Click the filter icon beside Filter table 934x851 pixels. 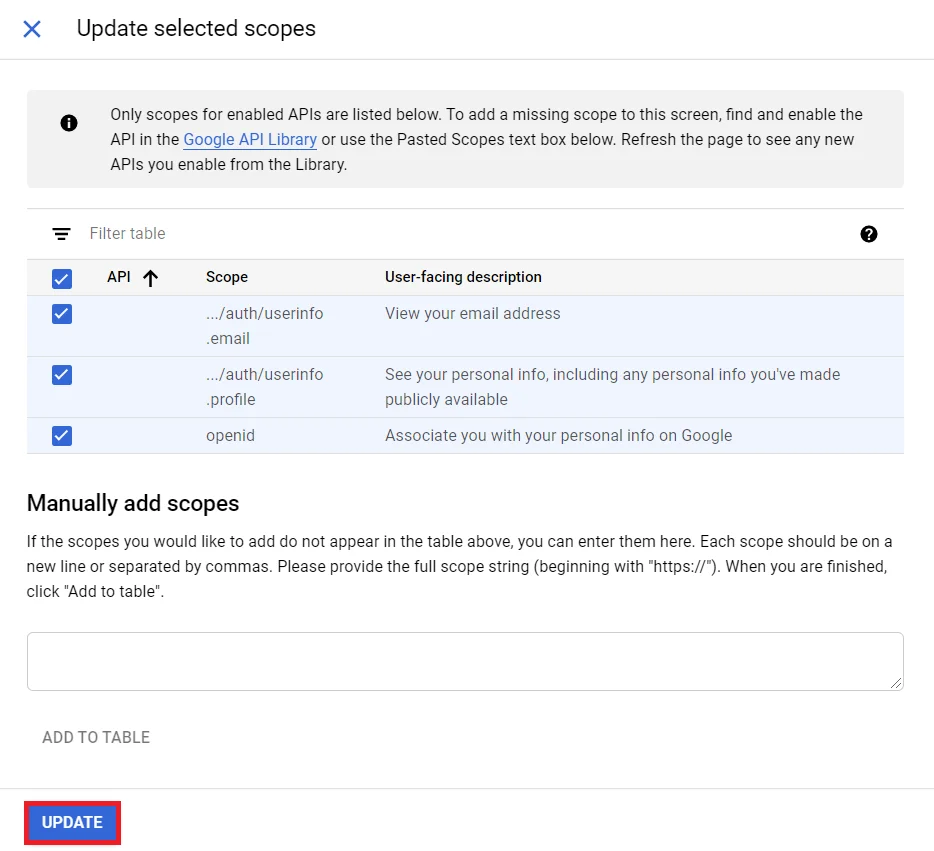(x=61, y=233)
